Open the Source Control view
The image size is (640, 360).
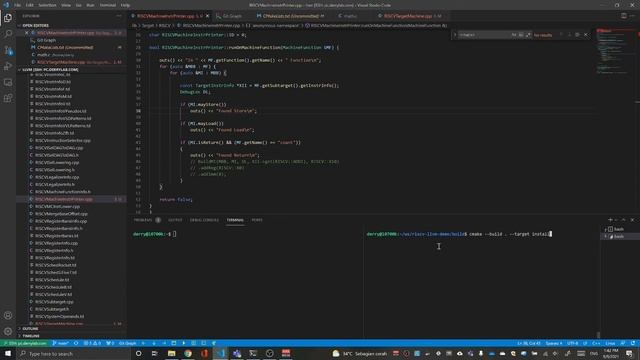[8, 50]
